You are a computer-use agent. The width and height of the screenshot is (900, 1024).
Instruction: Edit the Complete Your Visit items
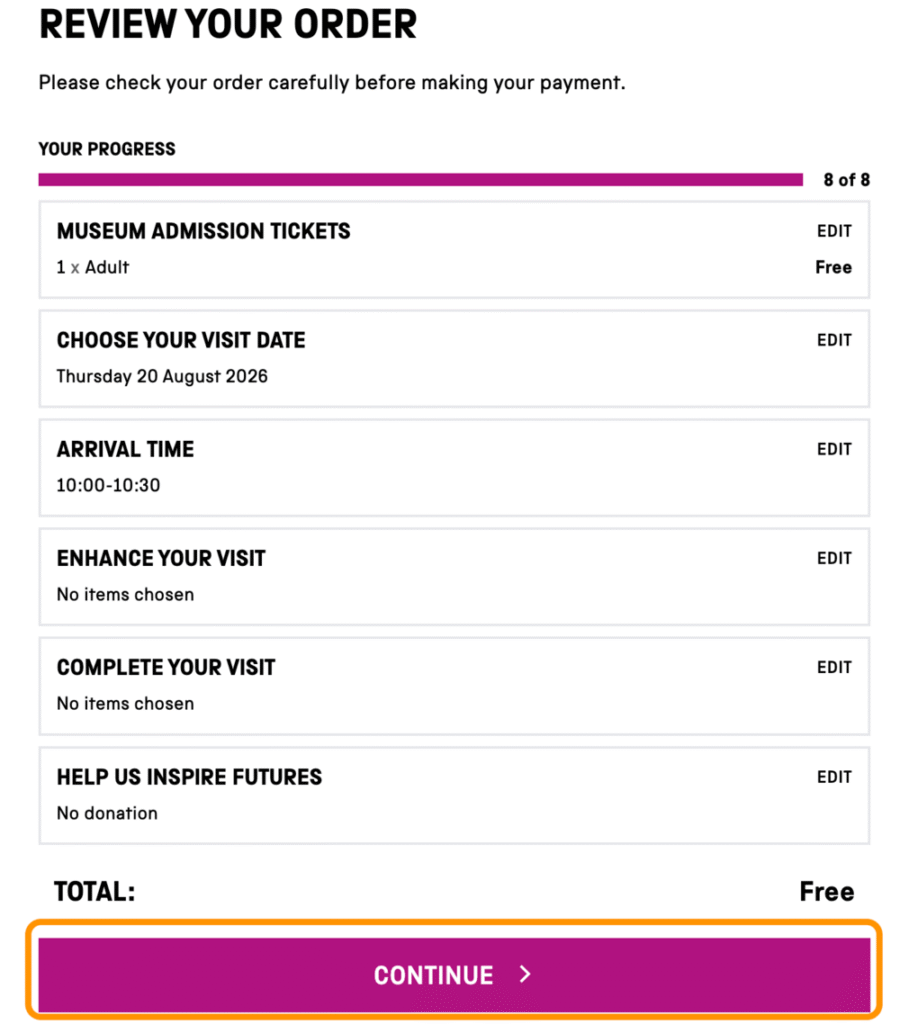tap(834, 667)
